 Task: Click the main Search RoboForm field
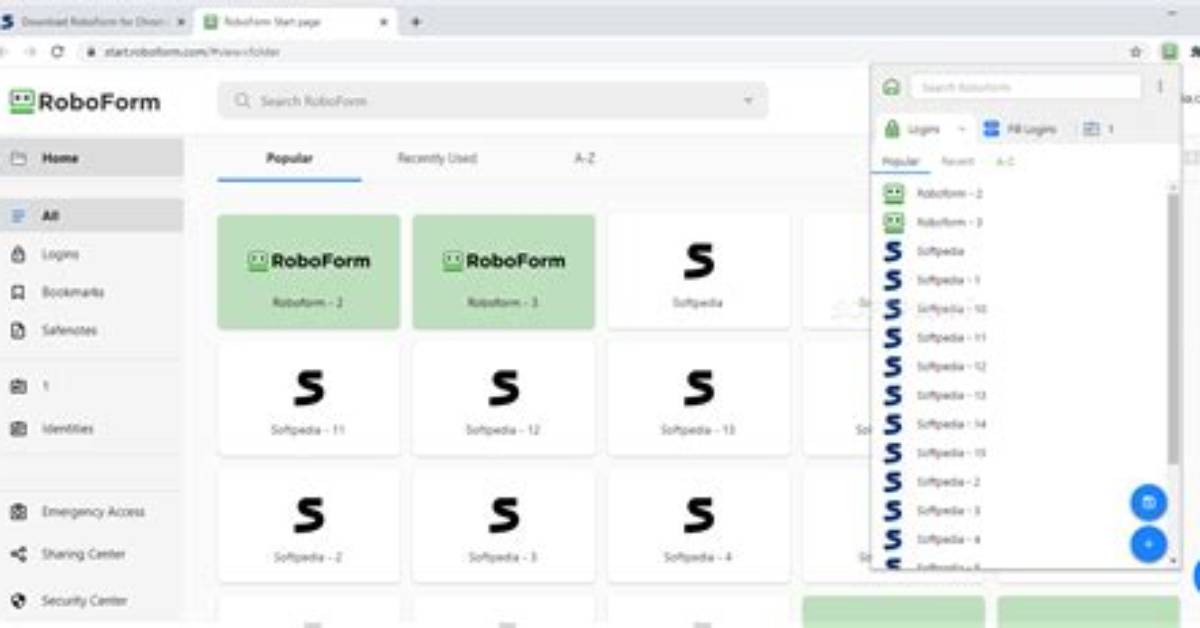pyautogui.click(x=493, y=101)
